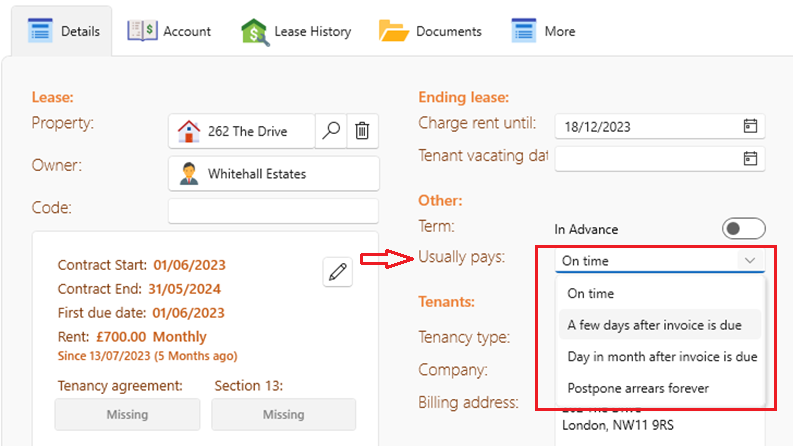Viewport: 793px width, 446px height.
Task: Click 'Since 13/07/2023 (5 Months ago)' text
Action: click(x=147, y=356)
